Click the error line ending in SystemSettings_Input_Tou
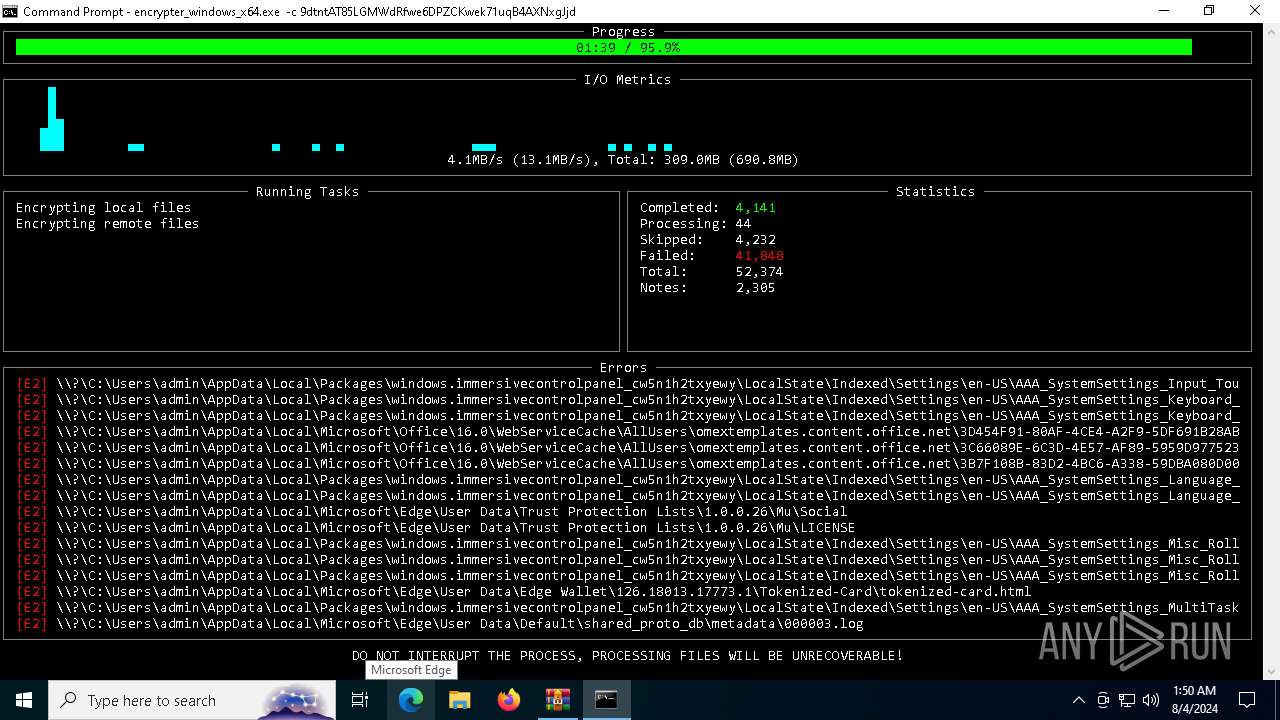 pos(628,384)
